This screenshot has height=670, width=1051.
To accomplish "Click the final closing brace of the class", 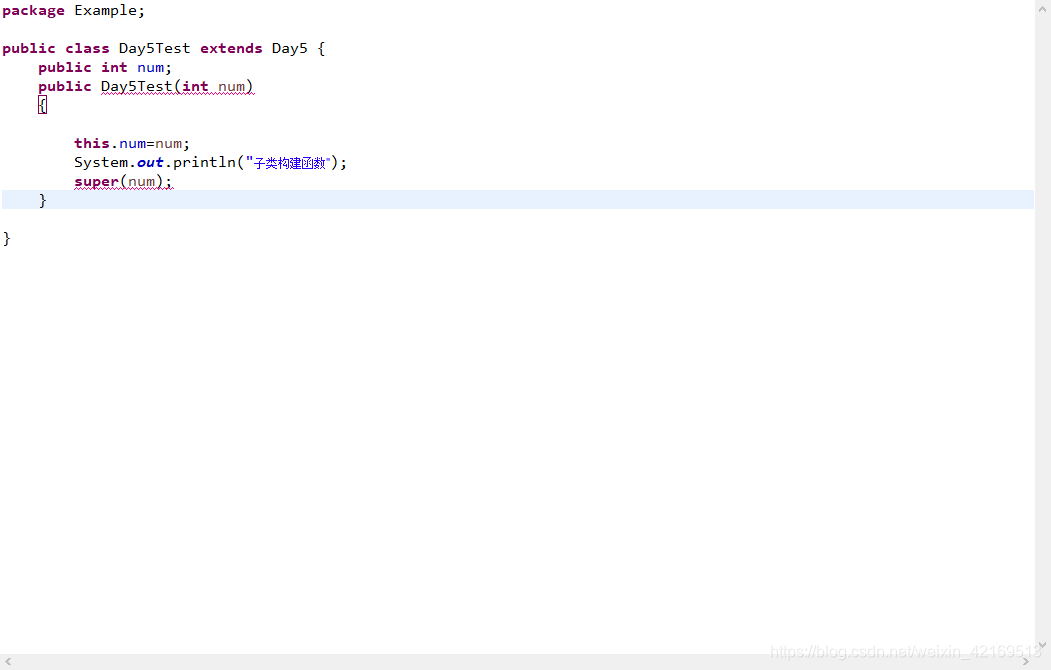I will 6,238.
